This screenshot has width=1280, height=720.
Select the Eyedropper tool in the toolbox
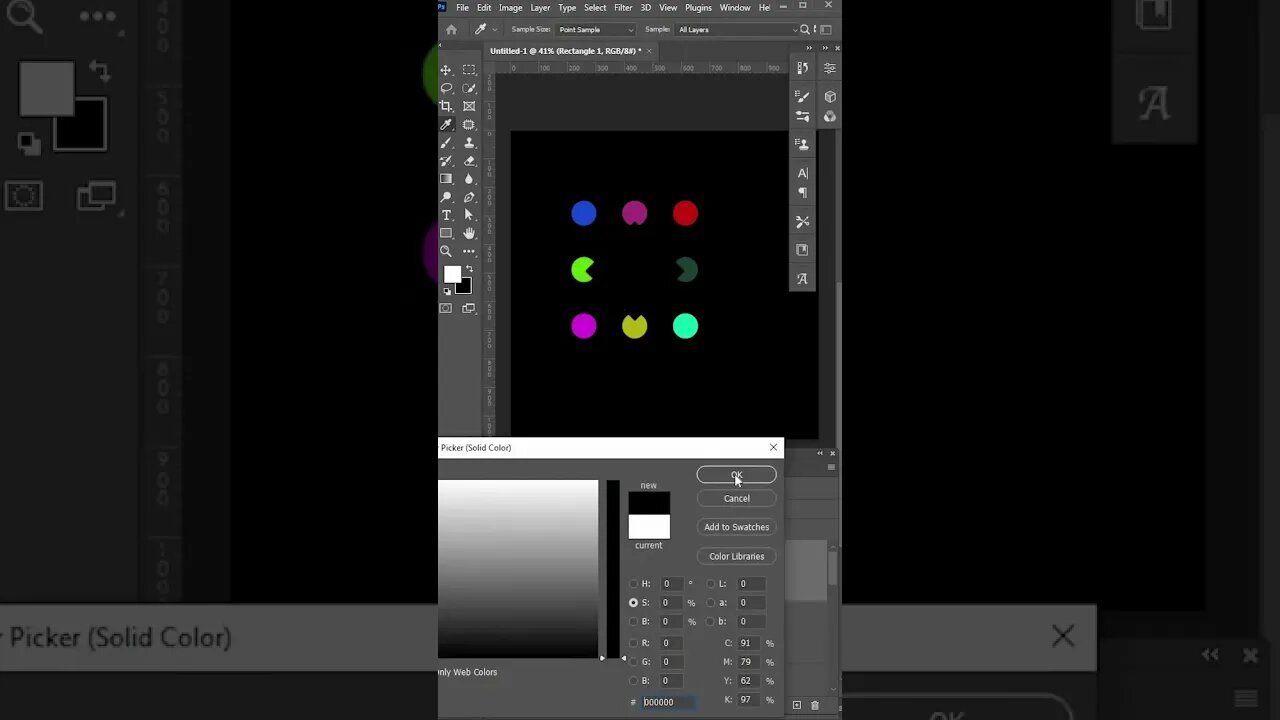446,124
